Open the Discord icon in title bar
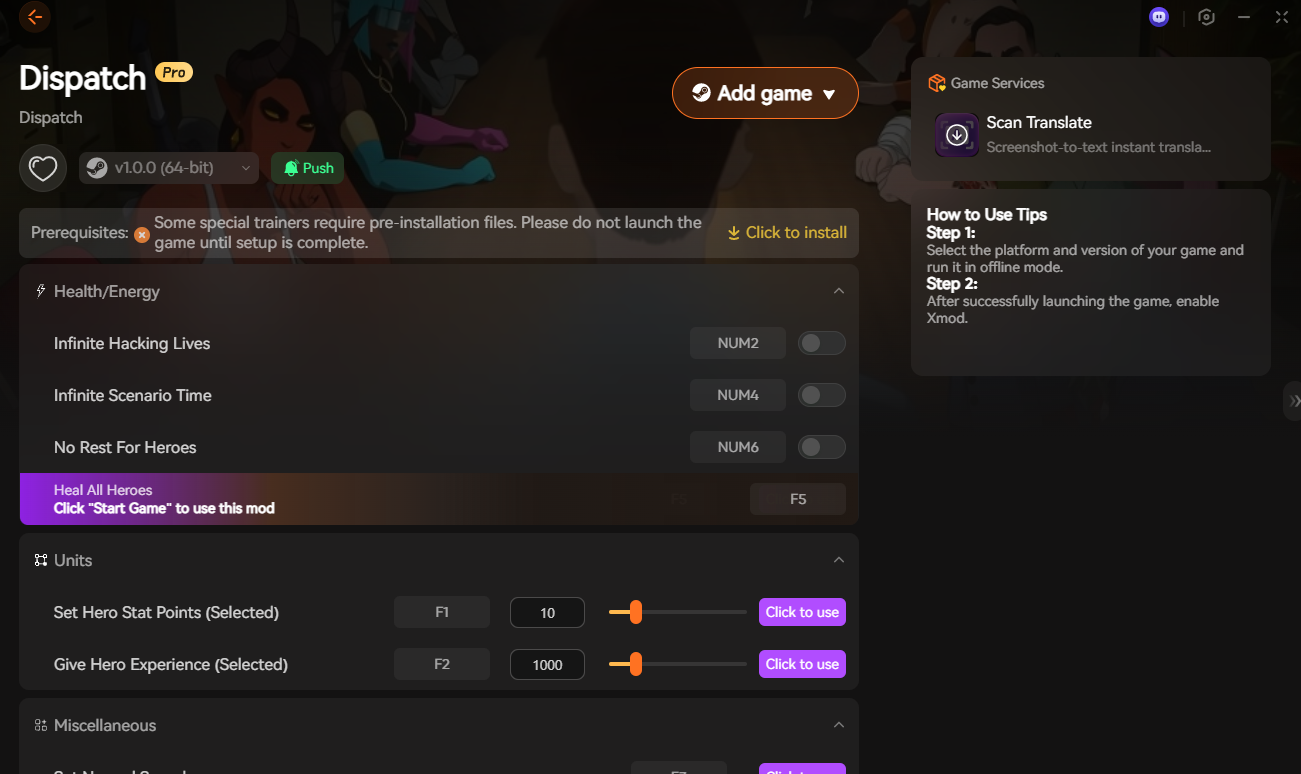This screenshot has height=774, width=1301. (x=1159, y=17)
